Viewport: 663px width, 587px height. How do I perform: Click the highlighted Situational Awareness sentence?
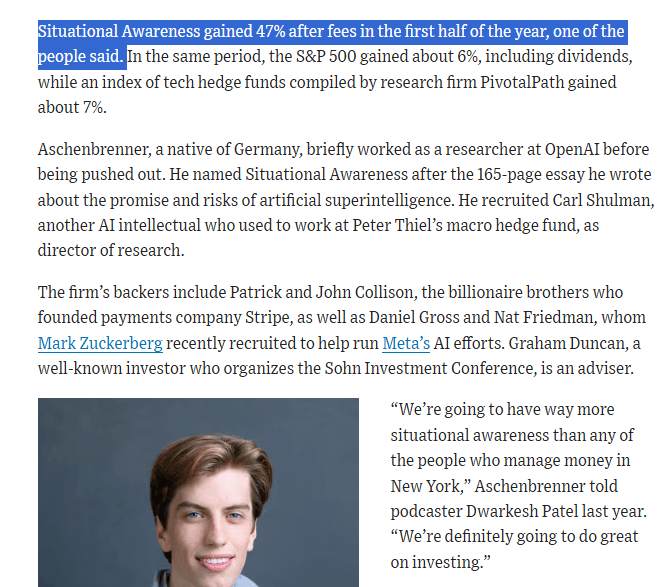click(332, 44)
